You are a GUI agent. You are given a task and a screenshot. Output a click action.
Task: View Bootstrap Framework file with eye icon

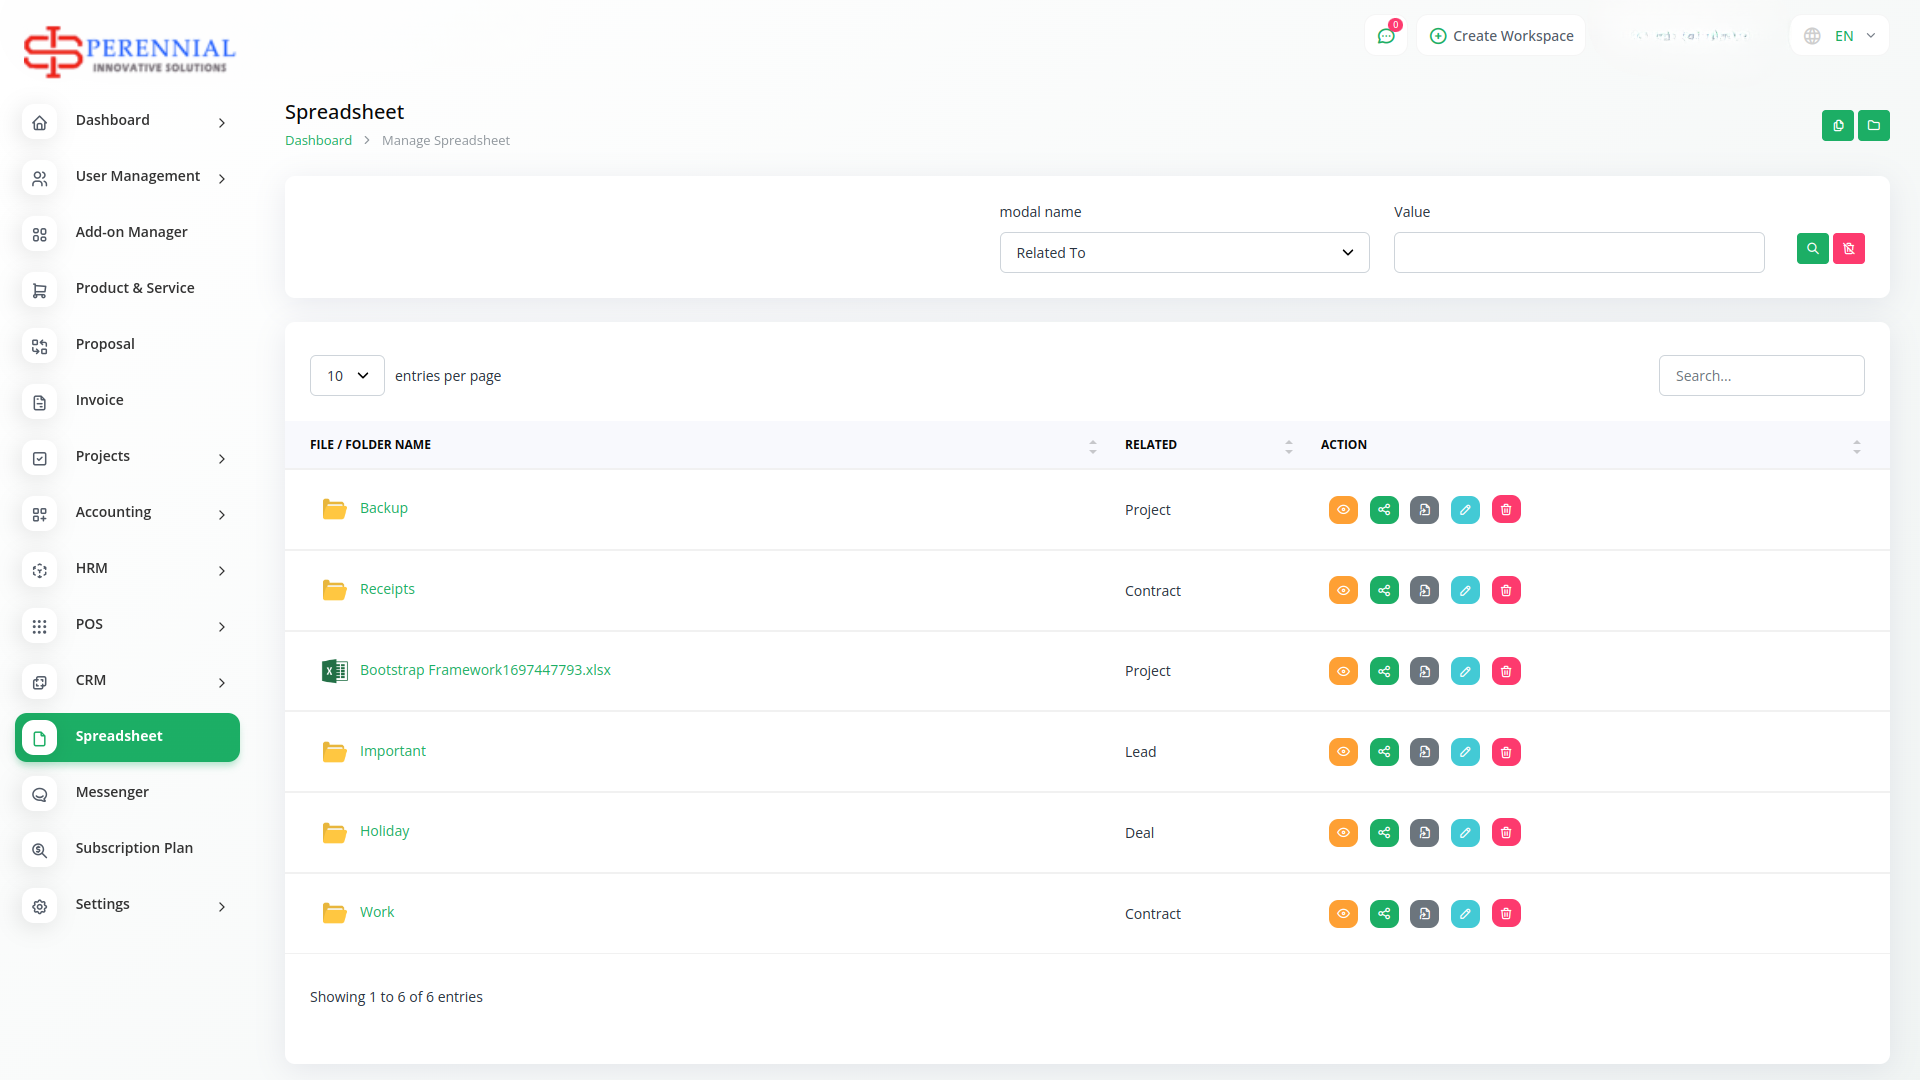(1343, 671)
